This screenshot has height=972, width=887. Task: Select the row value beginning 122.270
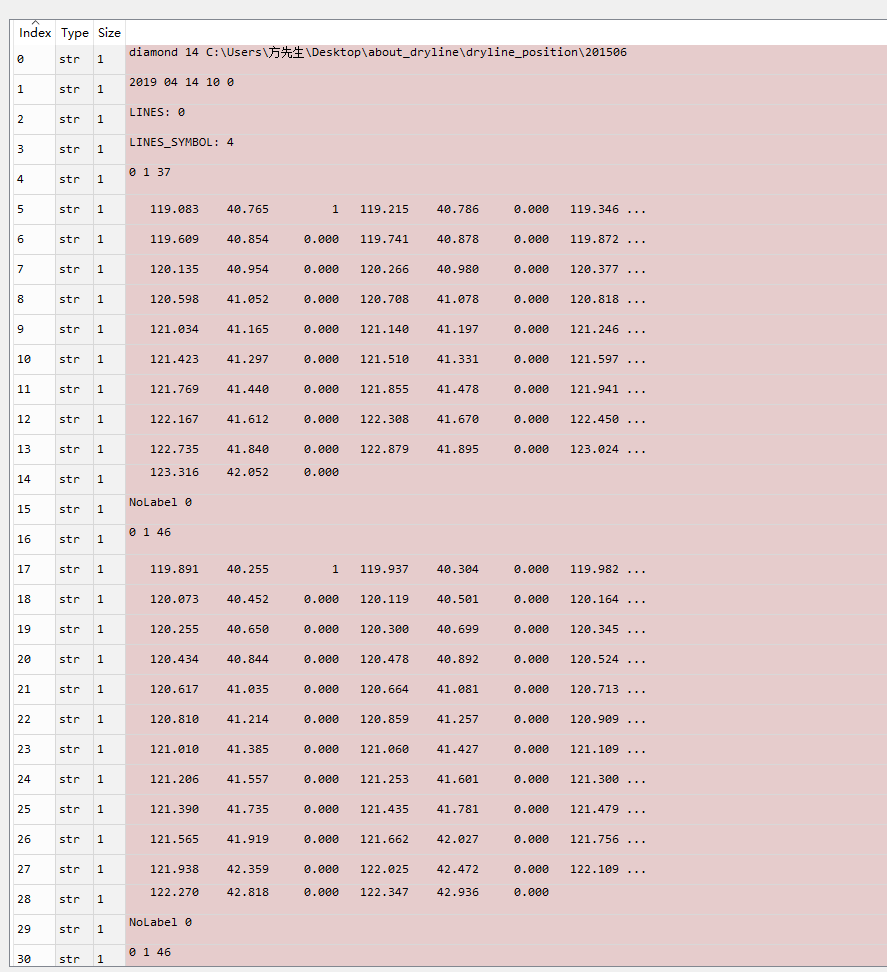pos(506,899)
